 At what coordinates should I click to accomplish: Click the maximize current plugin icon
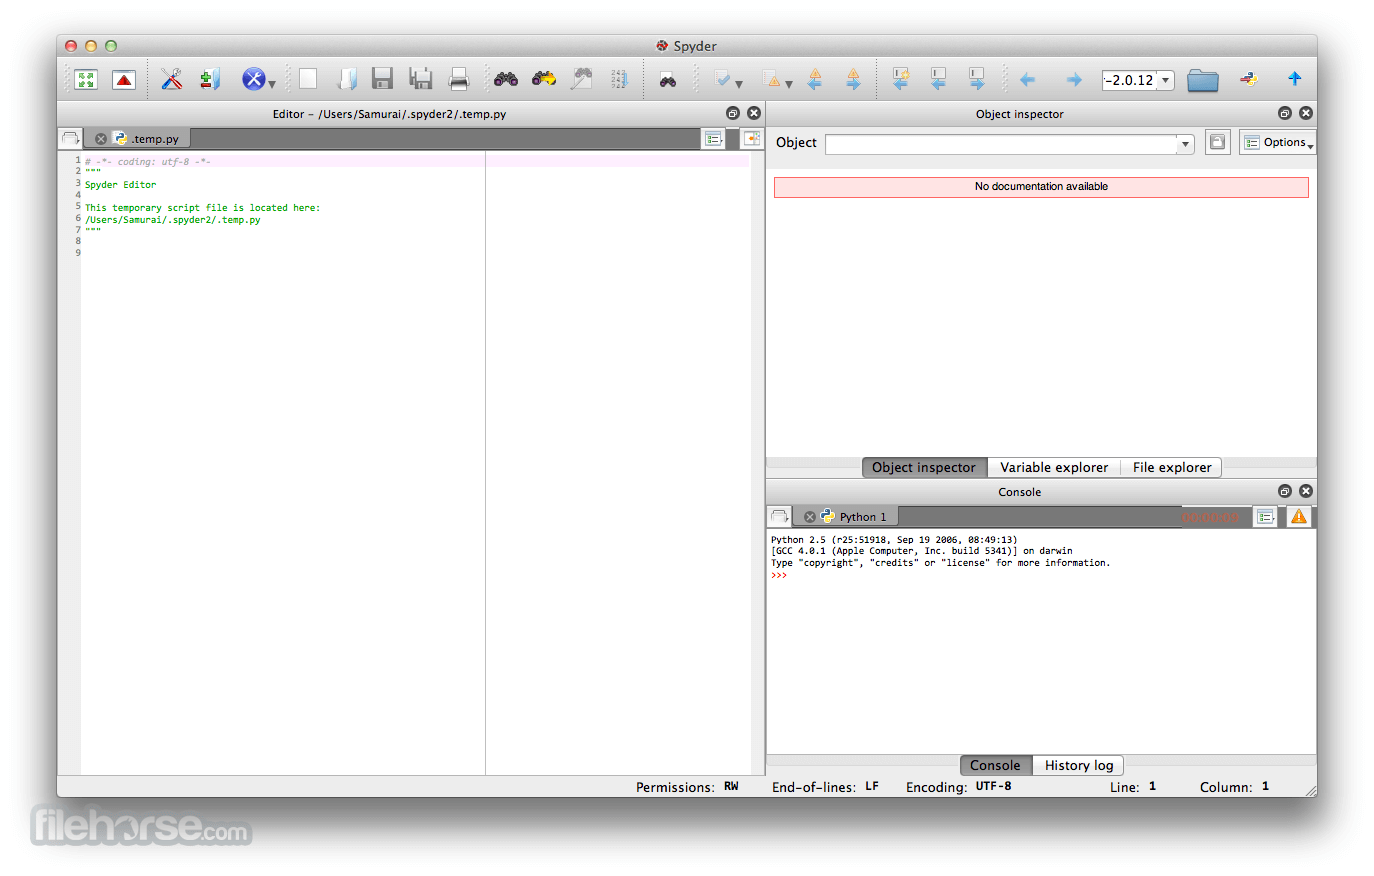point(86,80)
